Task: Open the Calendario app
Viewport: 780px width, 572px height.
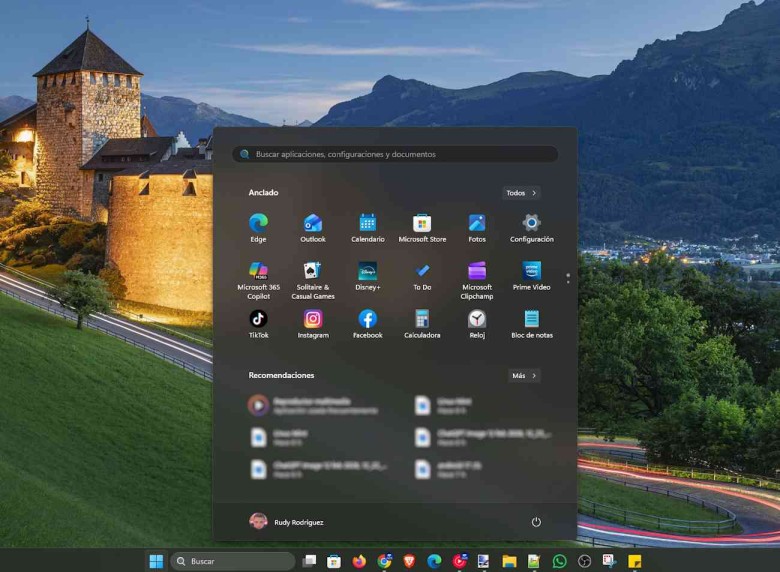Action: [x=367, y=223]
